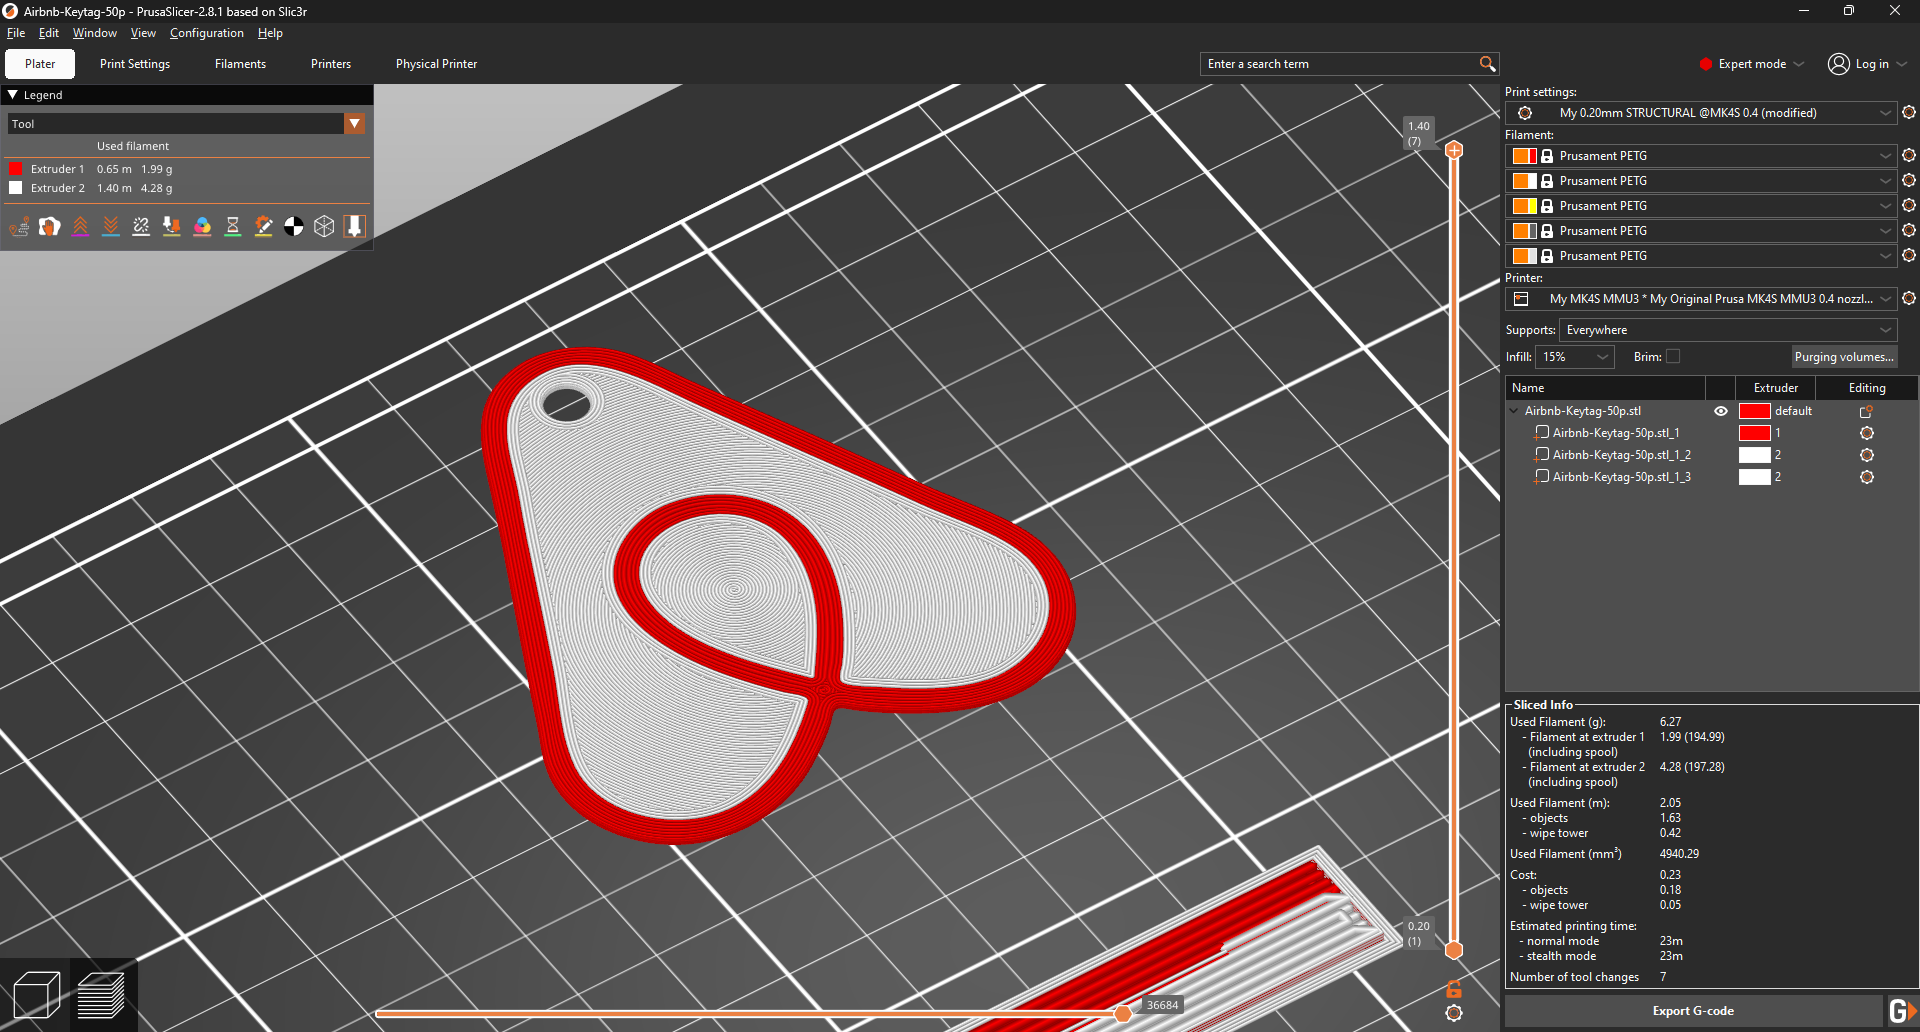This screenshot has height=1032, width=1920.
Task: Toggle print pauses hourglass icon
Action: [x=233, y=227]
